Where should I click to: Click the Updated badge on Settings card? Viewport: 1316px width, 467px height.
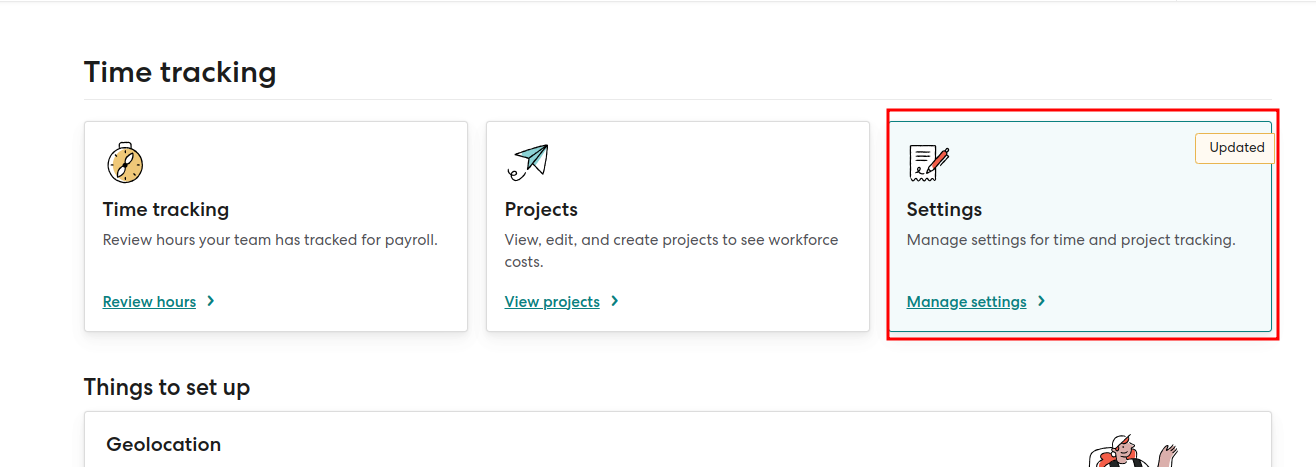click(1236, 148)
